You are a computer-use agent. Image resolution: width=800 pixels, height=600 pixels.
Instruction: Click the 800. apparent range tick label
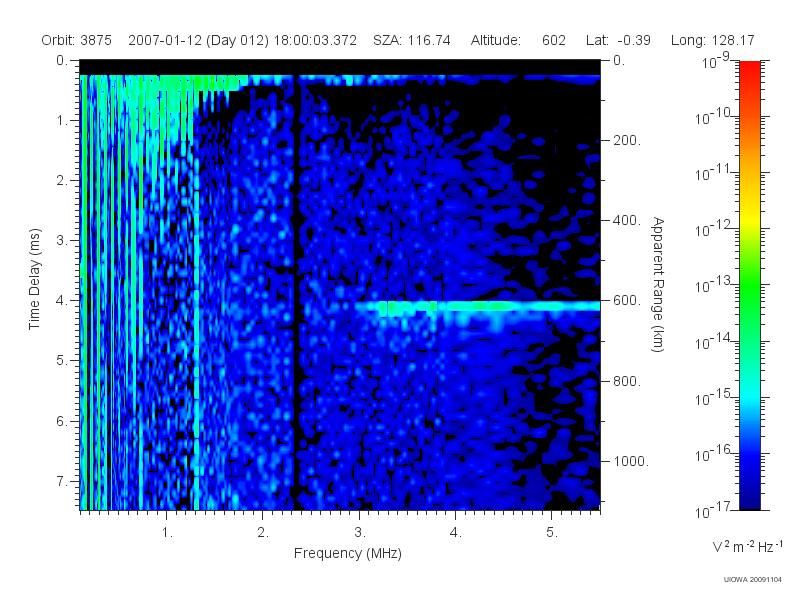coord(627,381)
